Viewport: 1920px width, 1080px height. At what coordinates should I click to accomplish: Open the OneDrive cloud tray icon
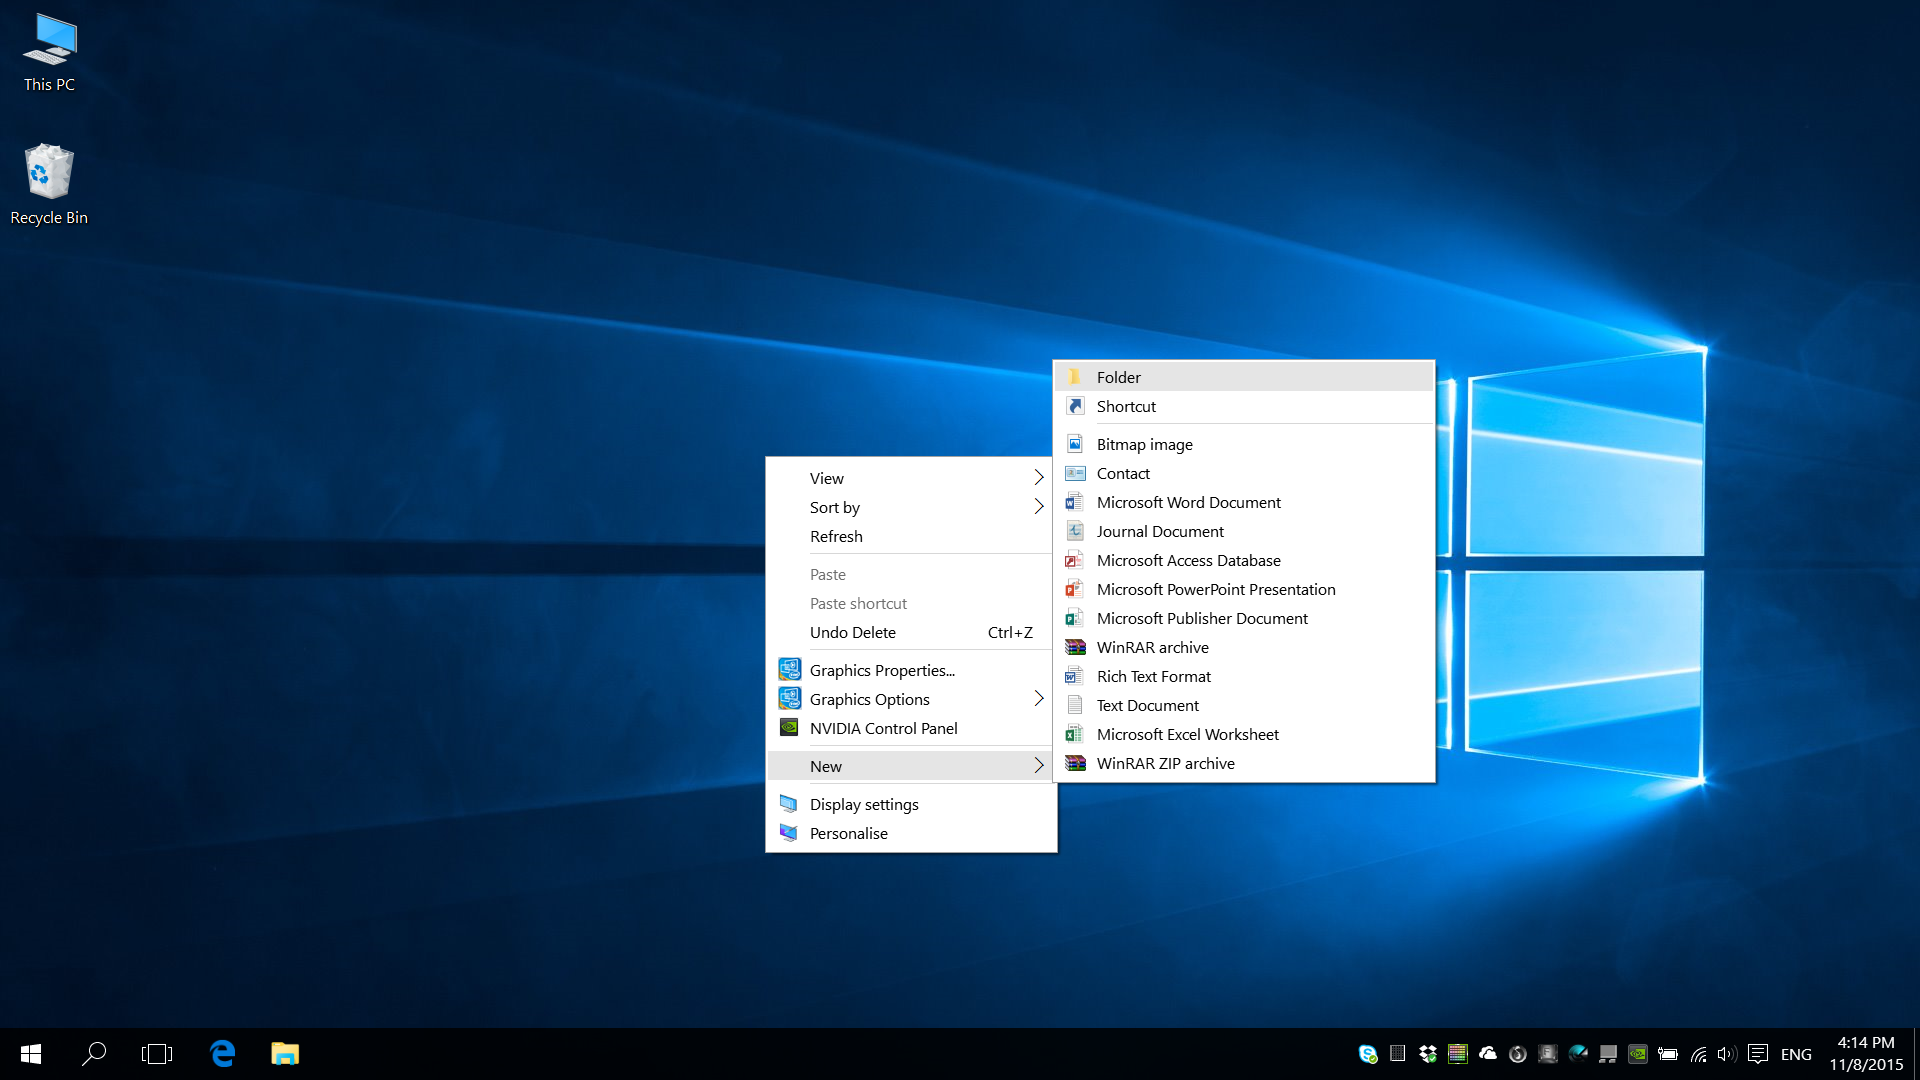[1488, 1054]
